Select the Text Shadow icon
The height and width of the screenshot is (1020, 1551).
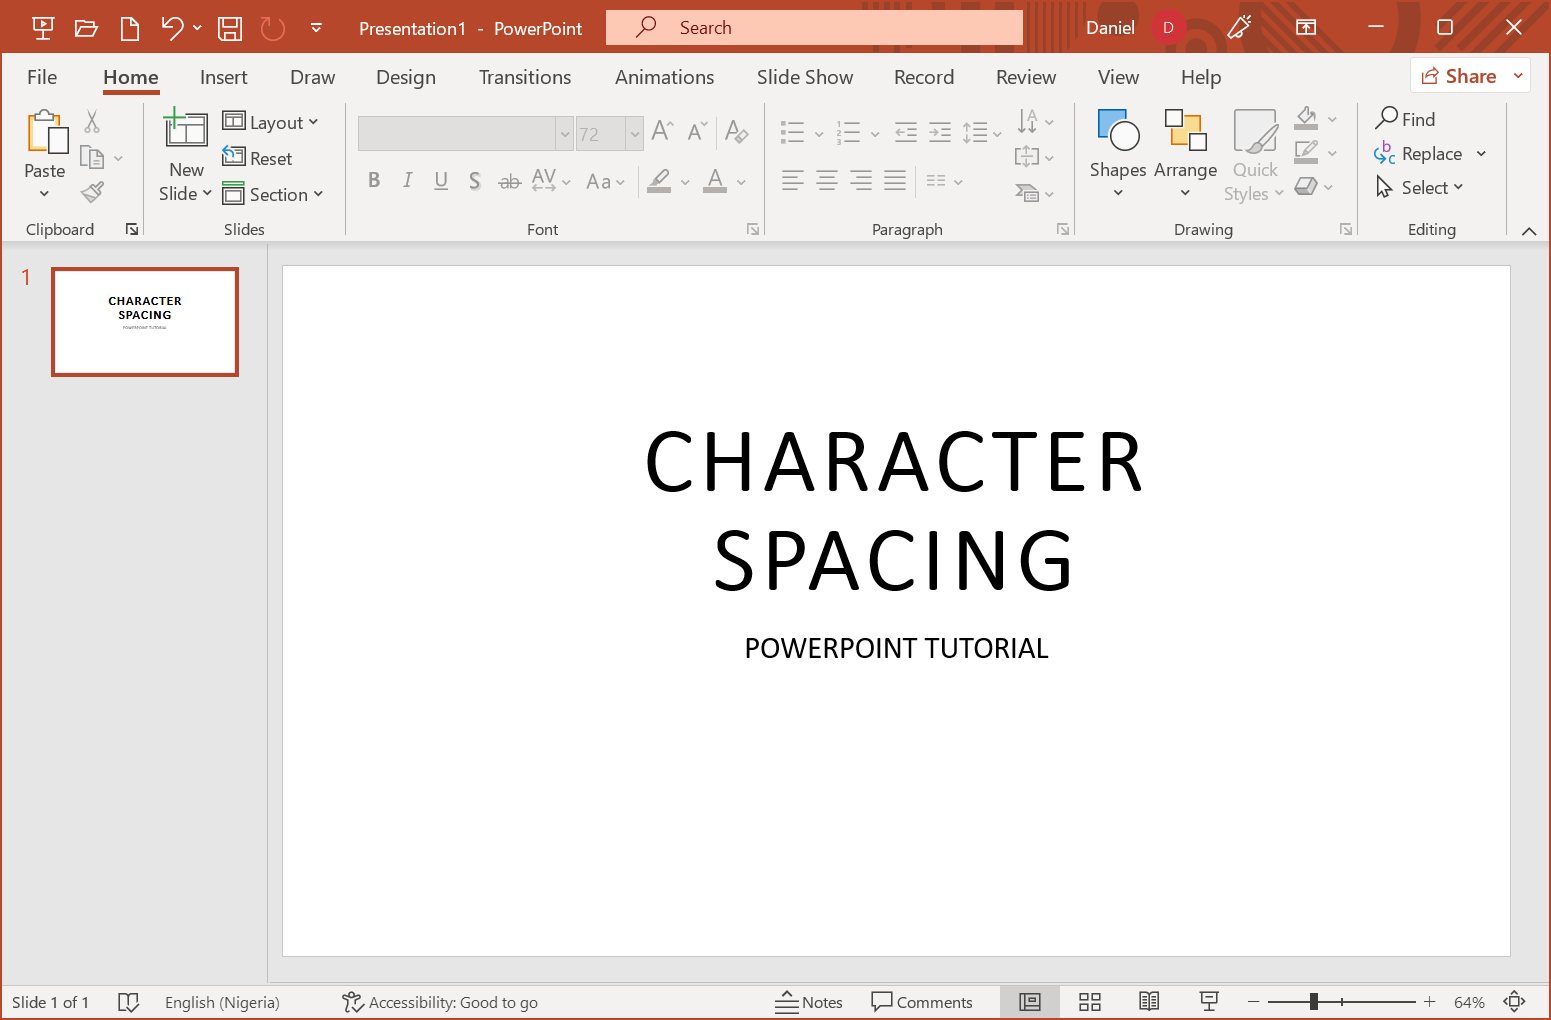(x=474, y=181)
